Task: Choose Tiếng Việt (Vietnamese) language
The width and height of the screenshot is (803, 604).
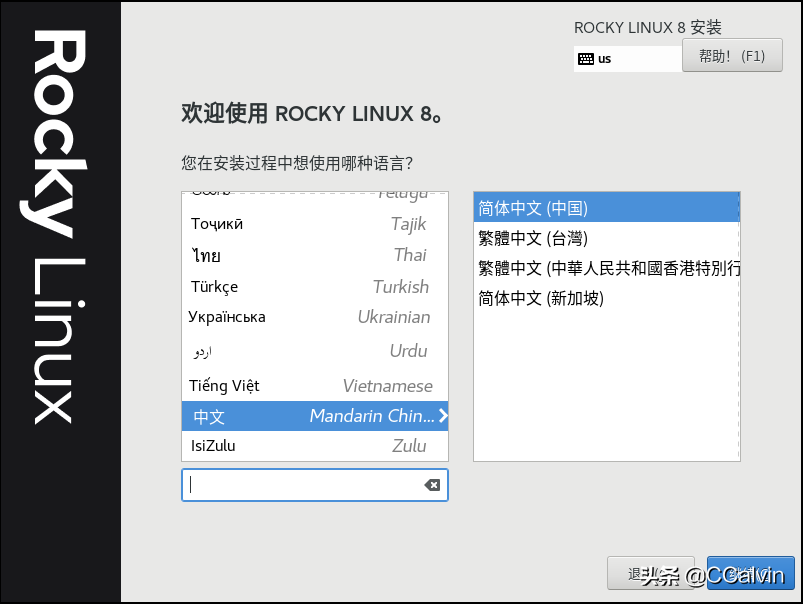Action: [314, 386]
